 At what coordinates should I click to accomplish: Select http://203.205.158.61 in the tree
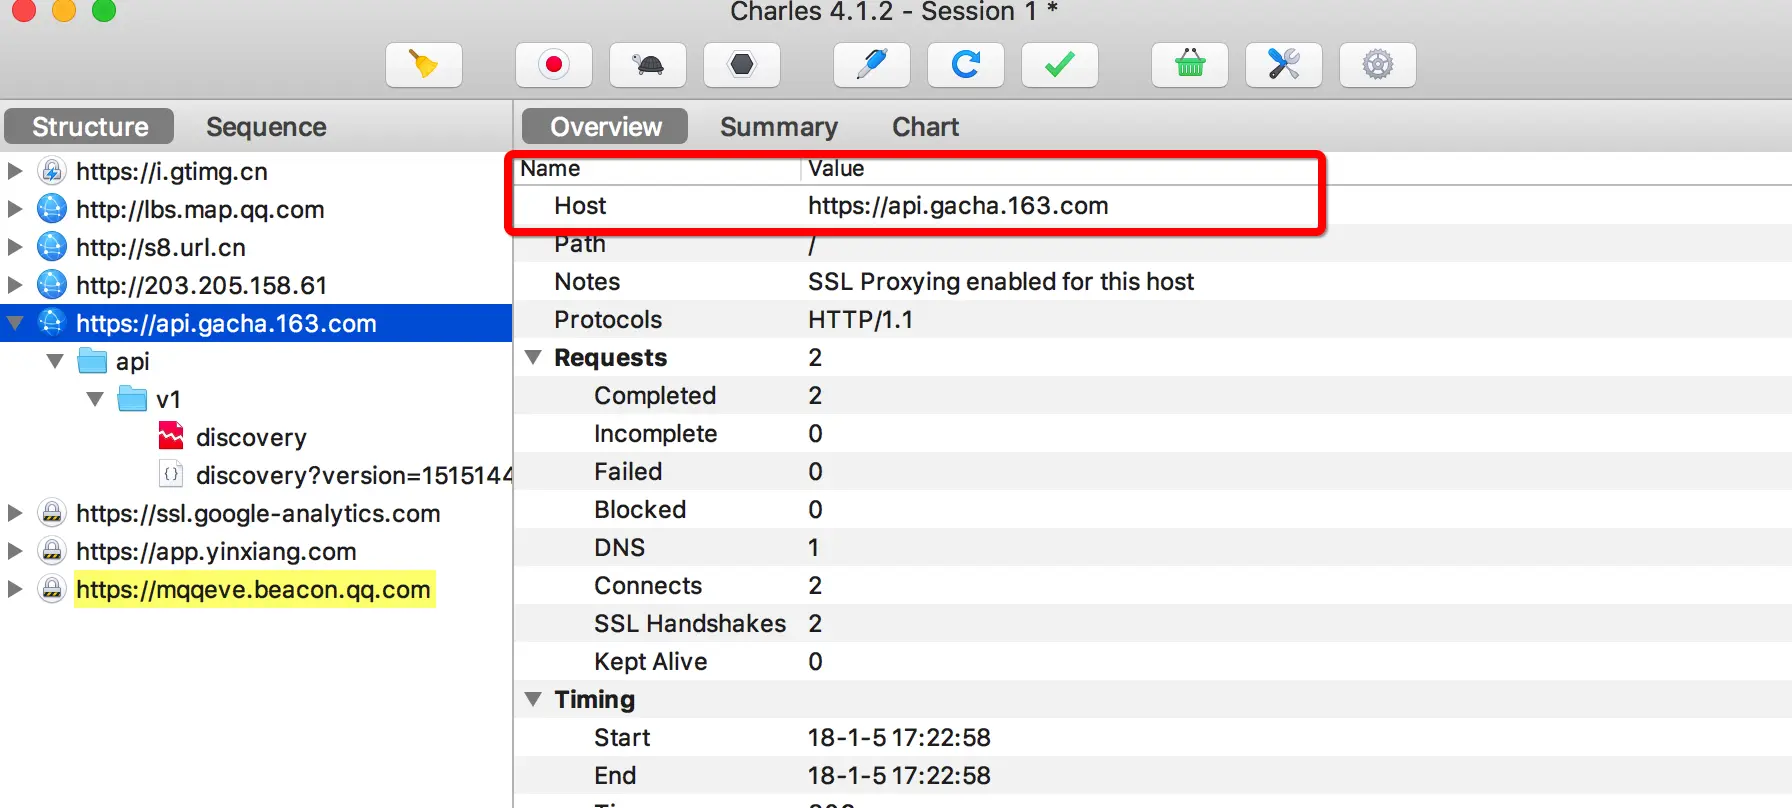pos(201,285)
